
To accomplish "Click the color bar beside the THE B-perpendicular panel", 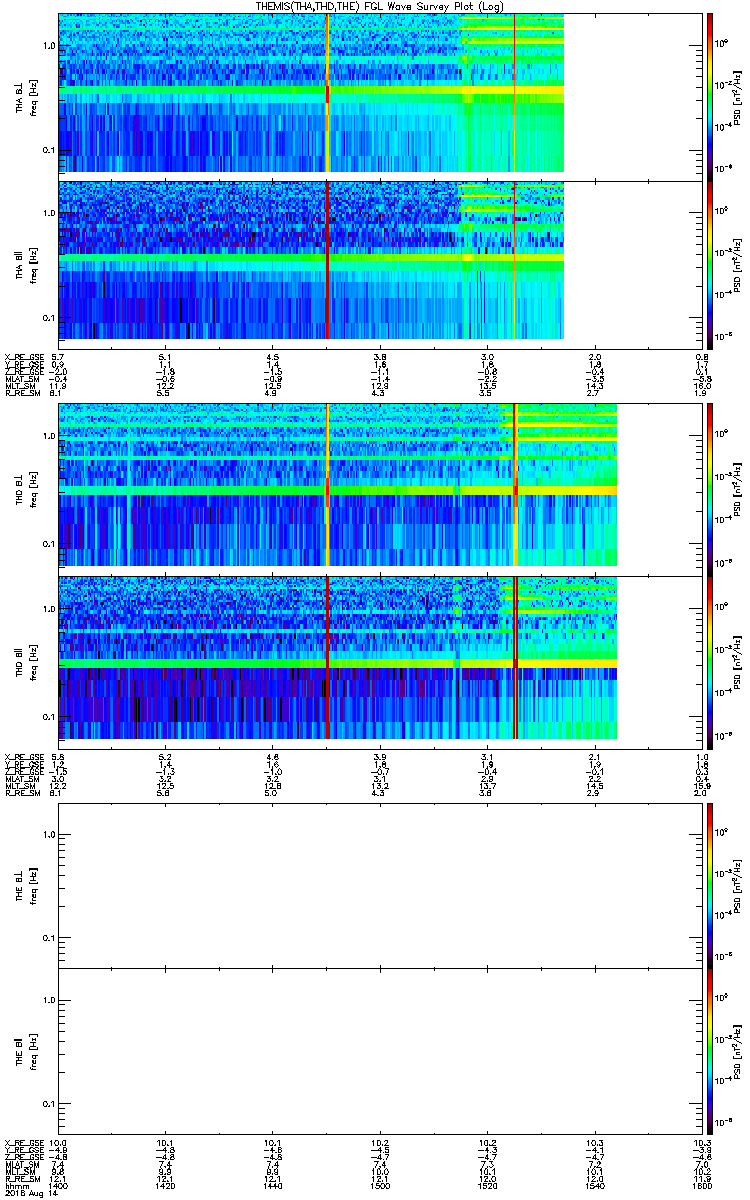I will point(710,885).
